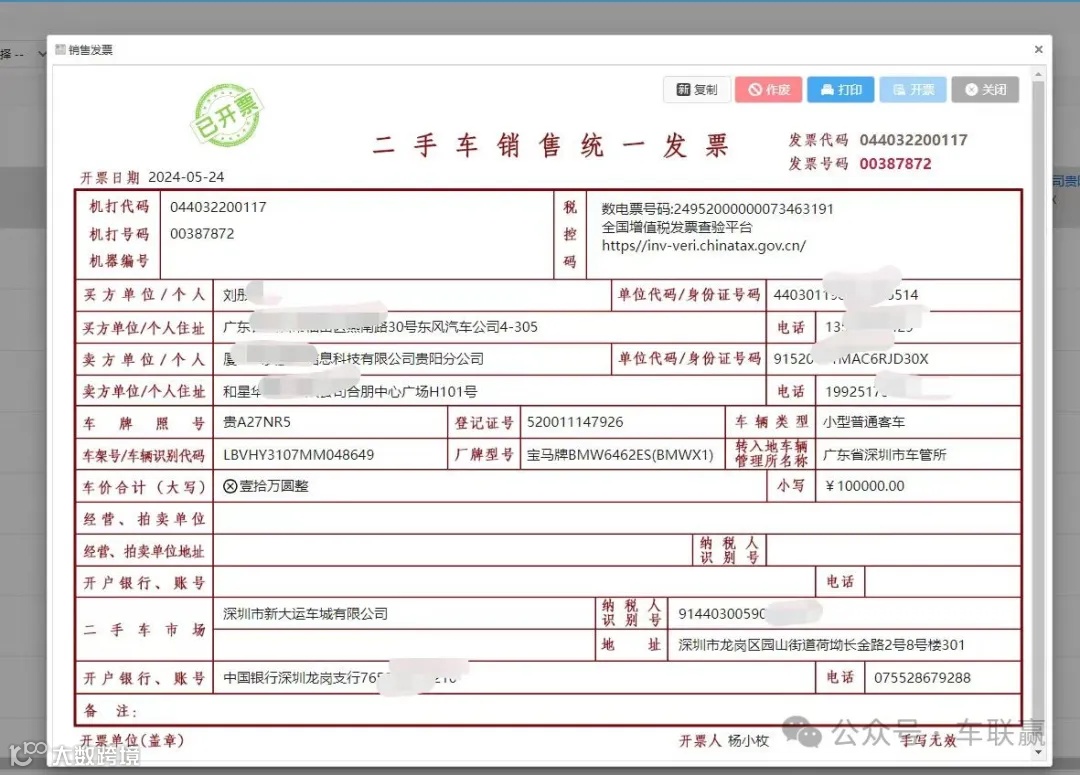
Task: Click the invoice date 2024-05-24
Action: tap(186, 177)
